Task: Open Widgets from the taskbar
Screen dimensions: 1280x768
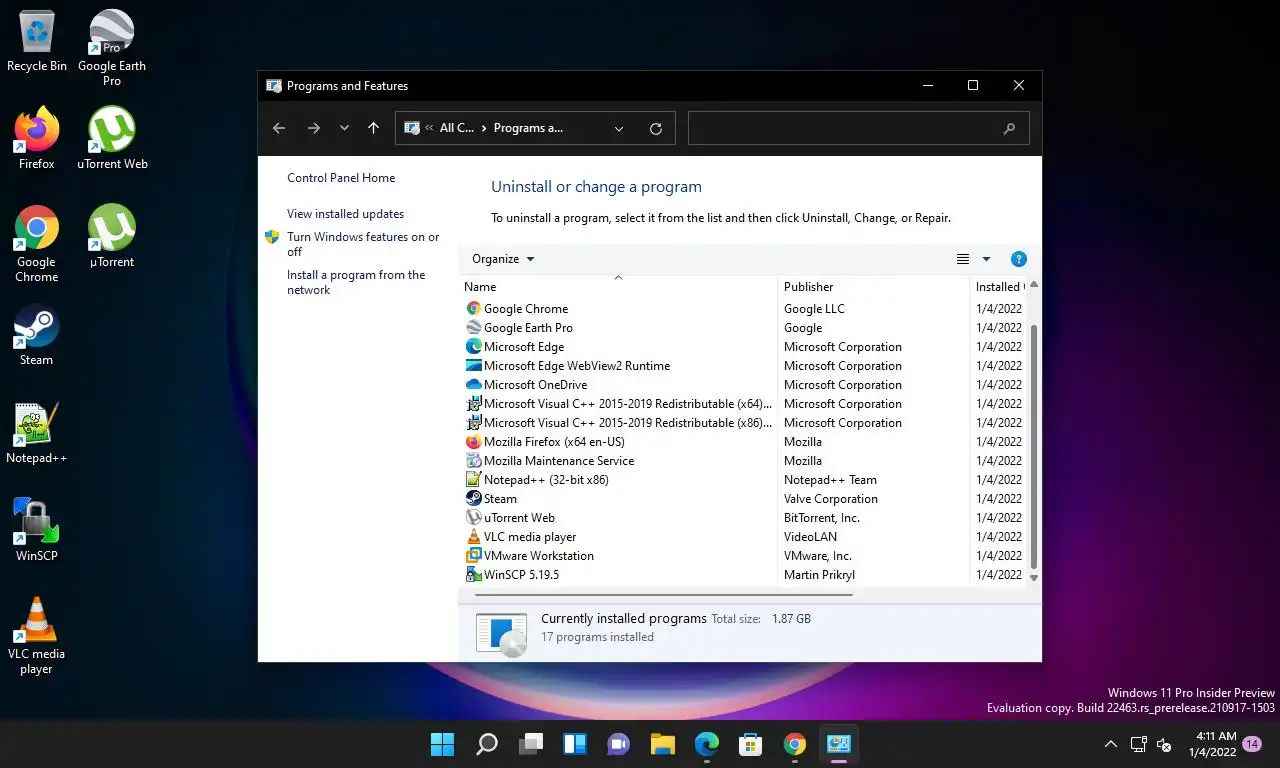Action: point(575,744)
